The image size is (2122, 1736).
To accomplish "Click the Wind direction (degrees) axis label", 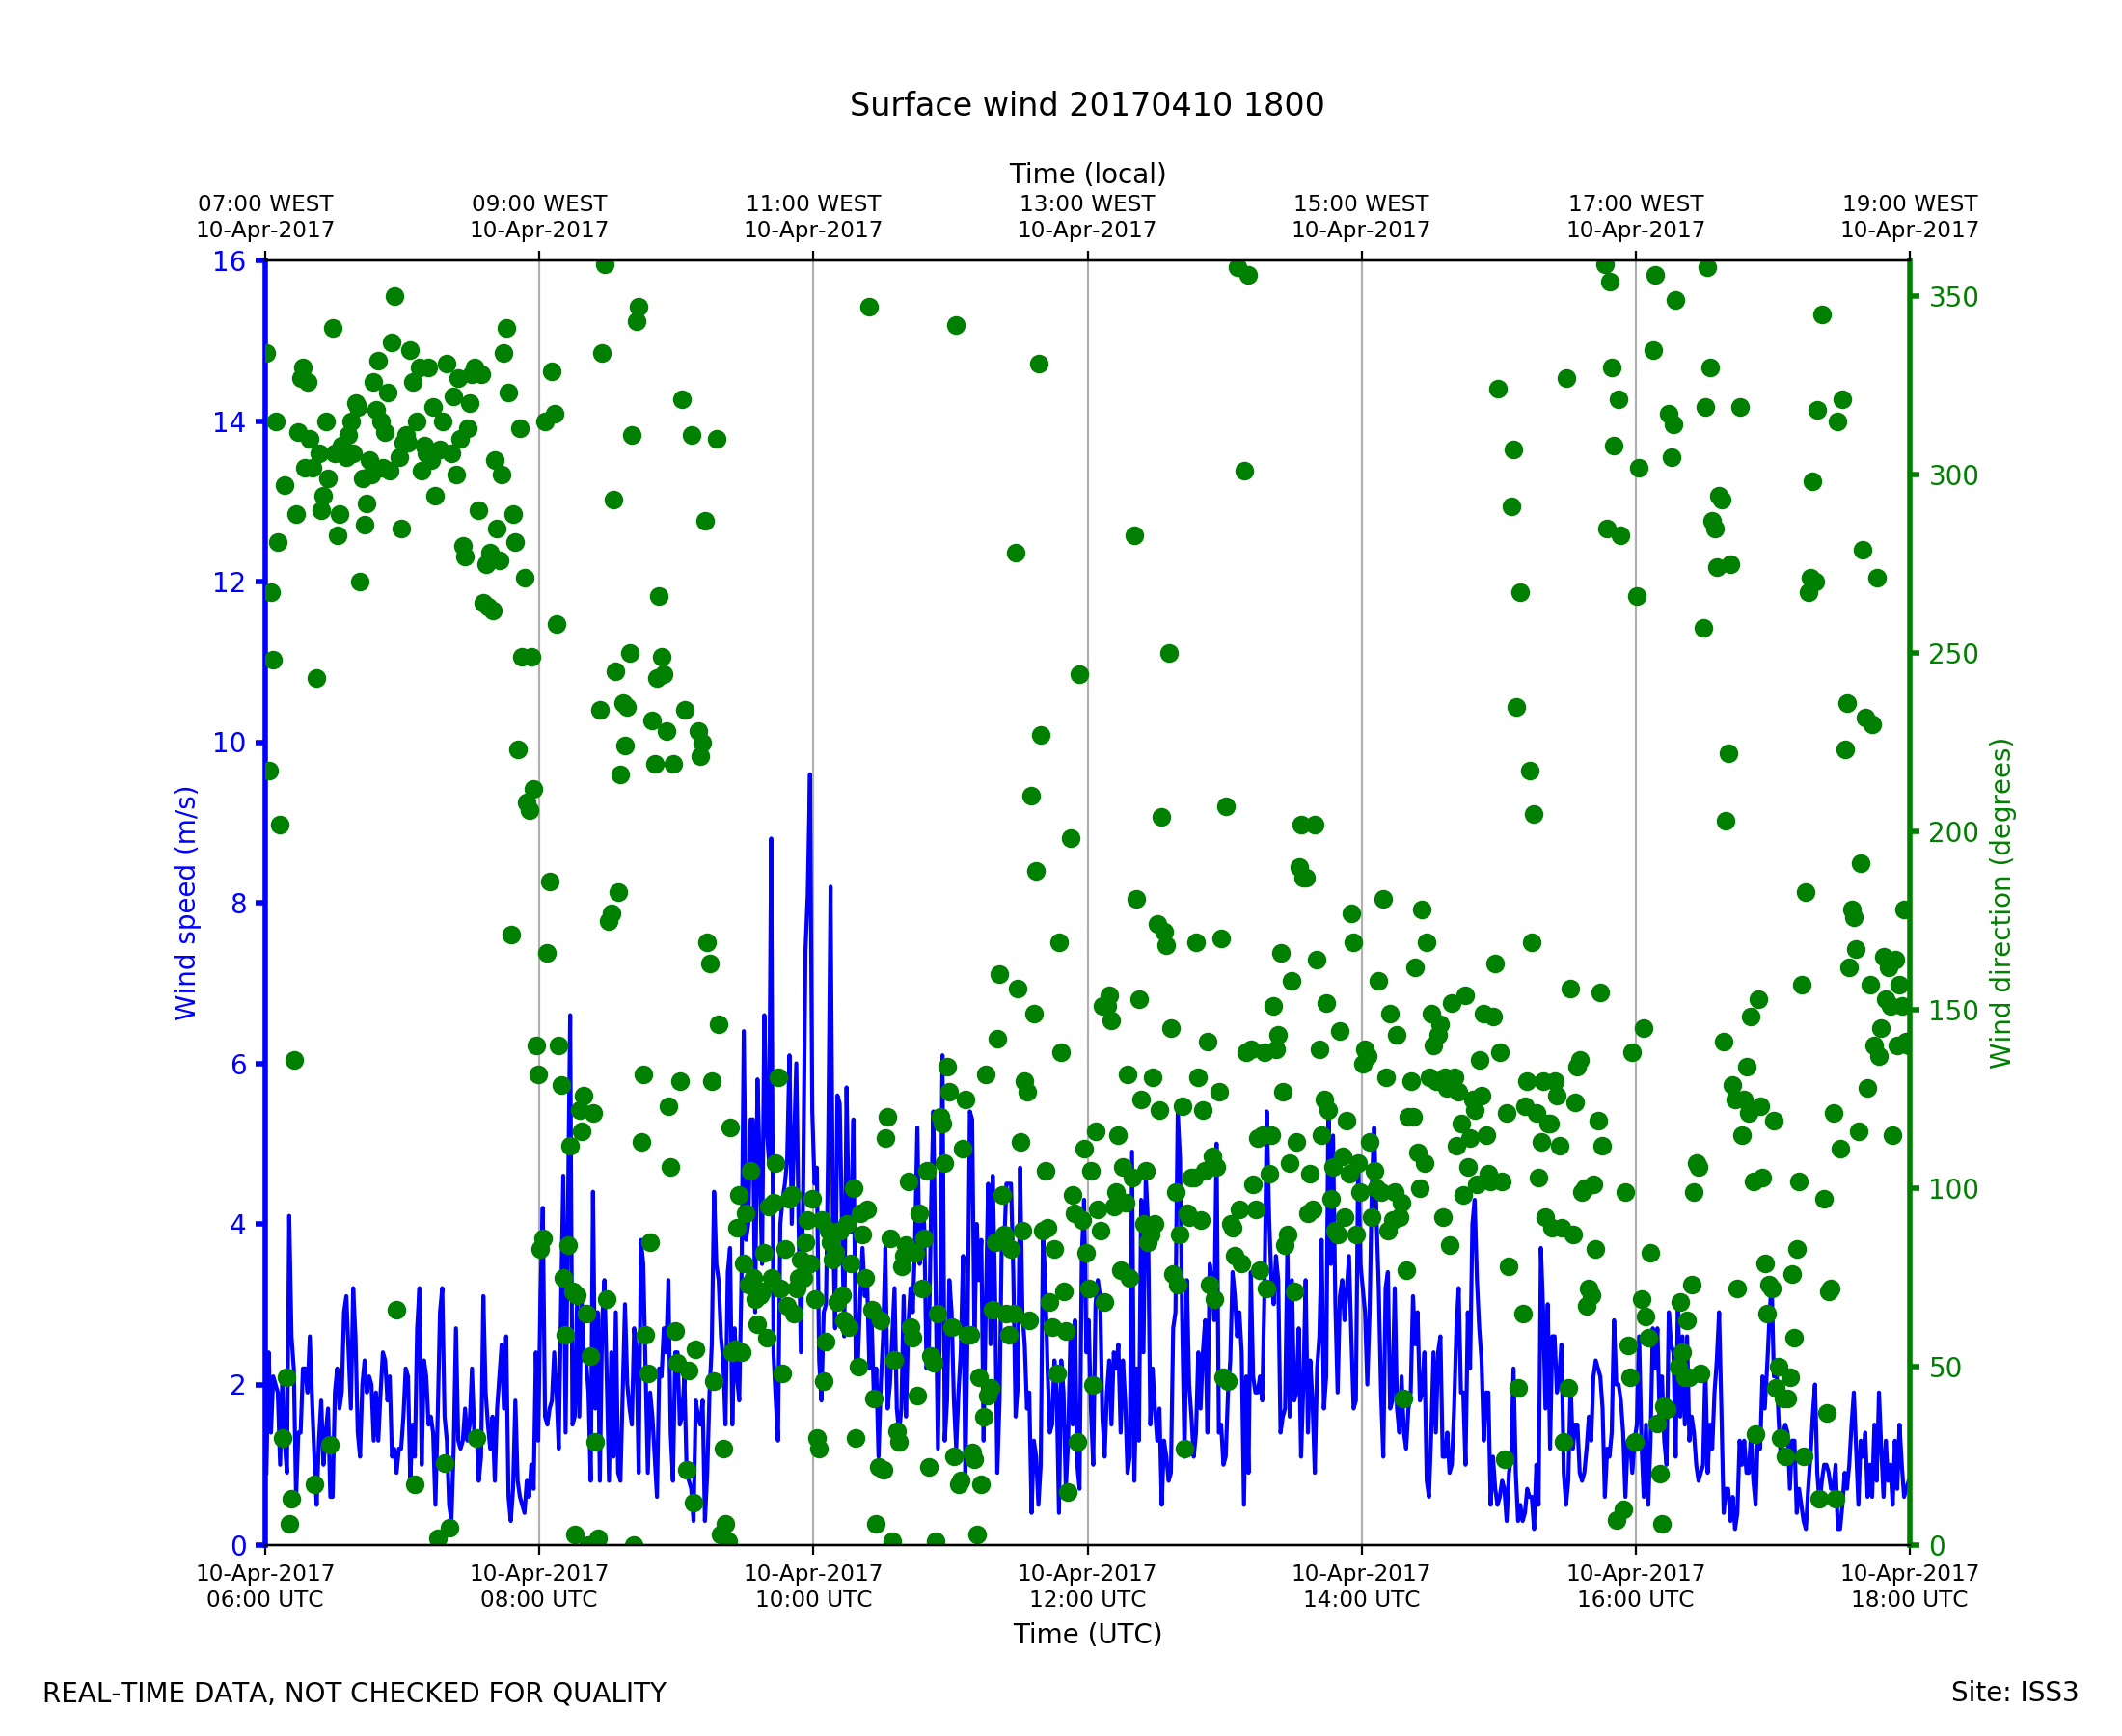I will point(2001,903).
